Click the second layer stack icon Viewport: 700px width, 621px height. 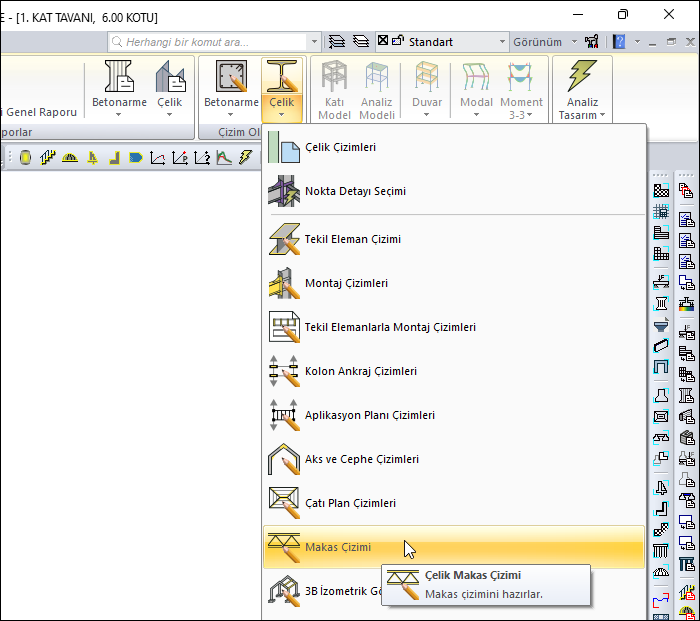point(361,42)
